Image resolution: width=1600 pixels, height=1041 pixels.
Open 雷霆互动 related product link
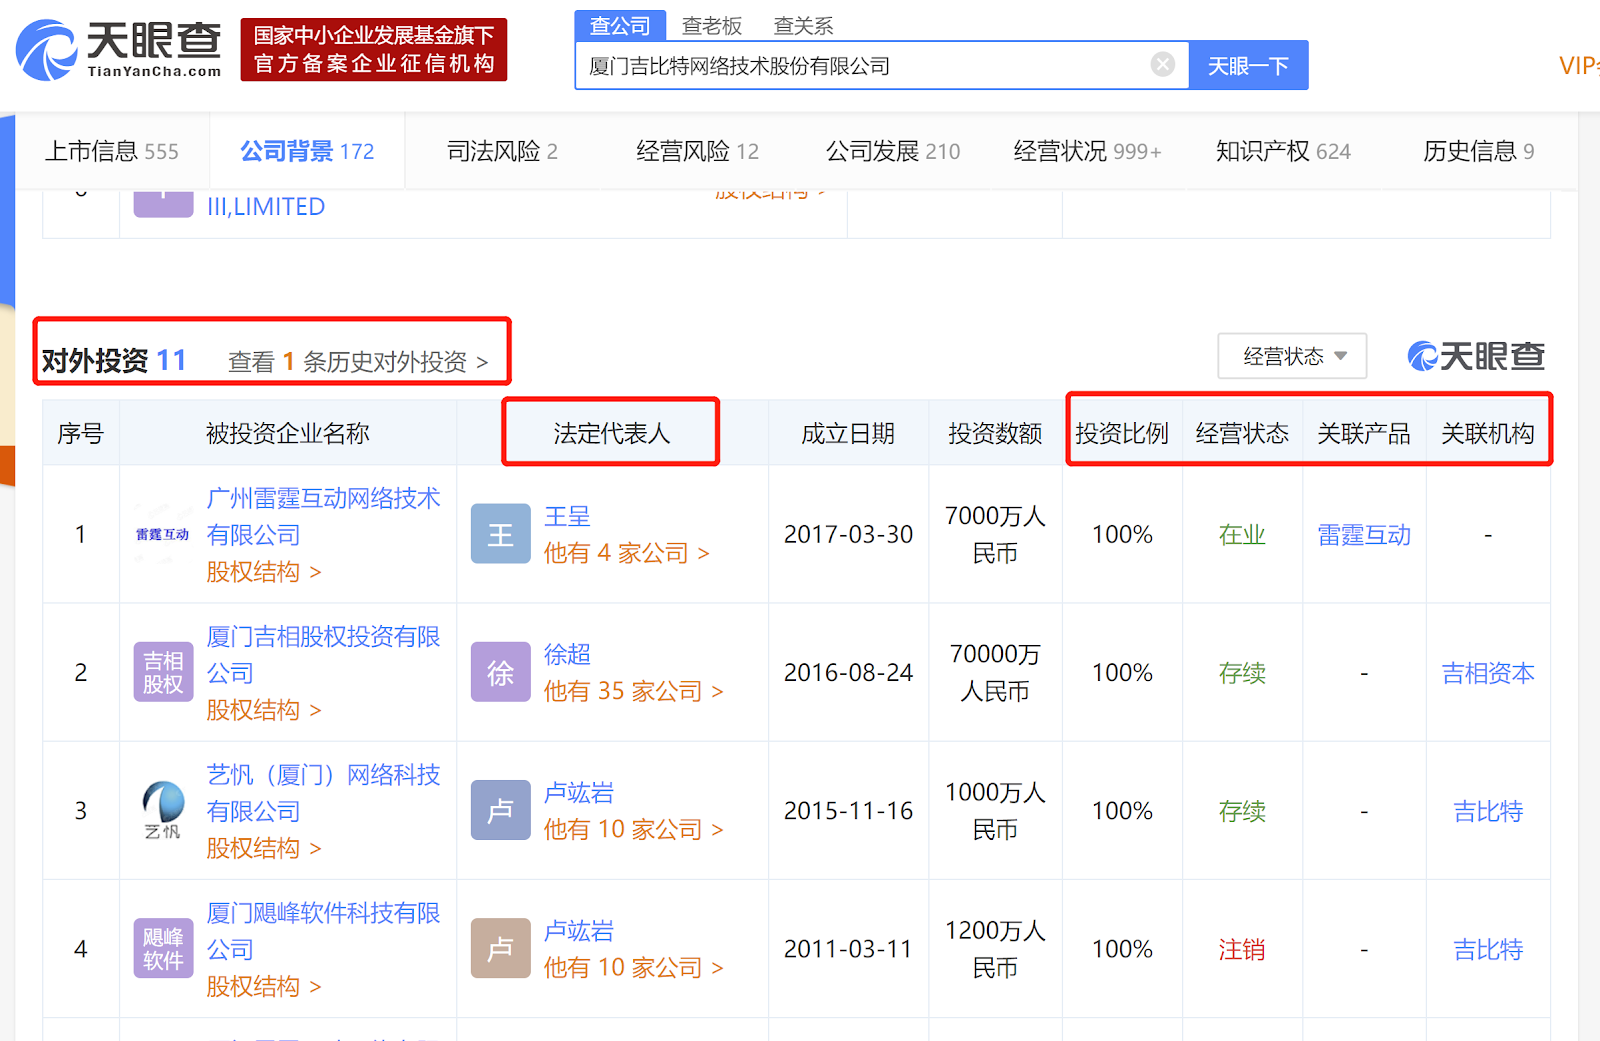tap(1364, 535)
